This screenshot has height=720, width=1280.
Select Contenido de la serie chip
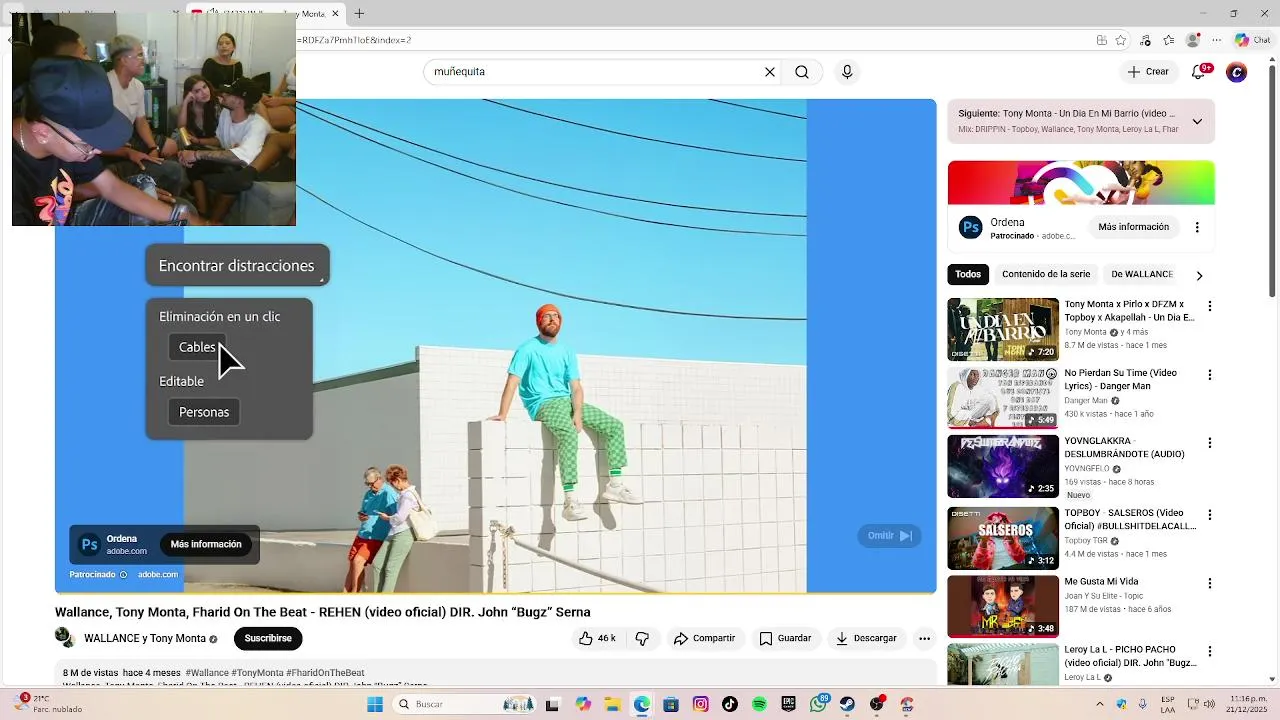1046,274
